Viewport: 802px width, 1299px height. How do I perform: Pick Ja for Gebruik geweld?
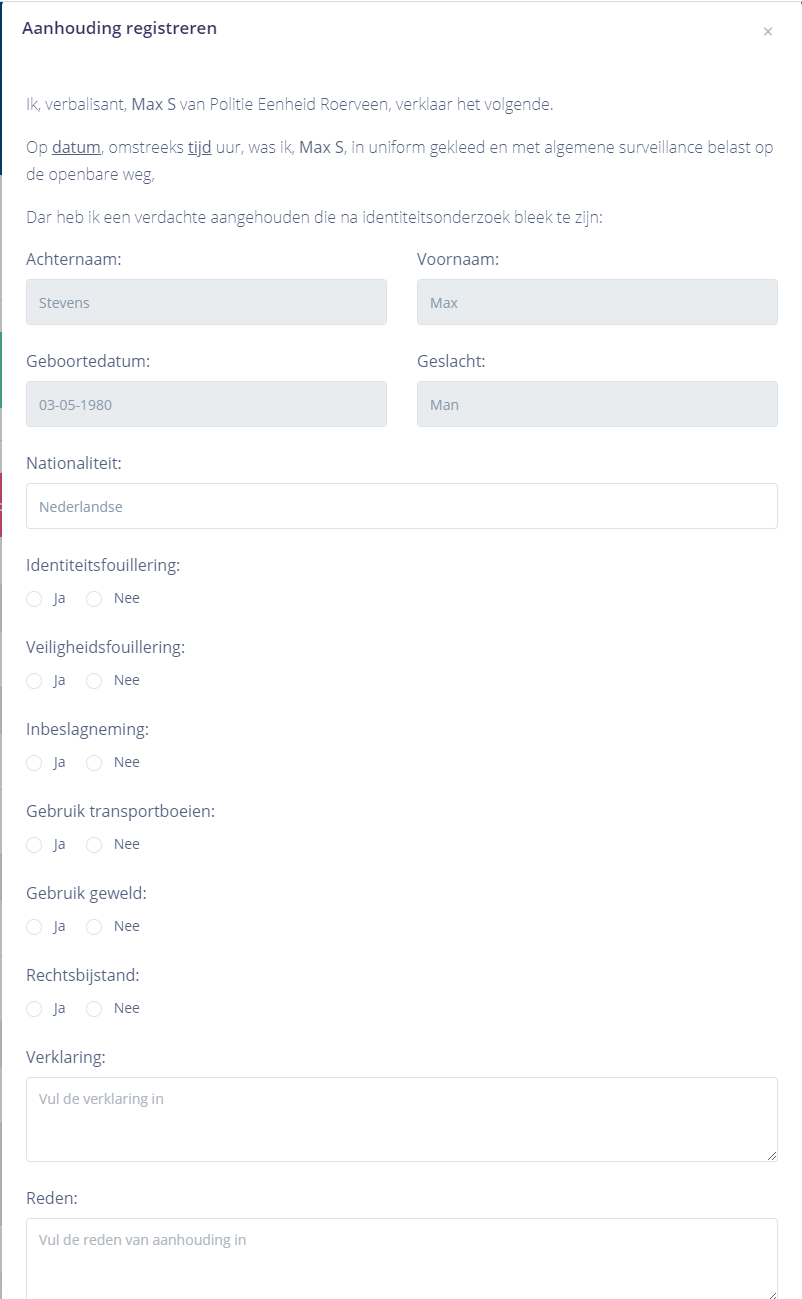(x=34, y=927)
